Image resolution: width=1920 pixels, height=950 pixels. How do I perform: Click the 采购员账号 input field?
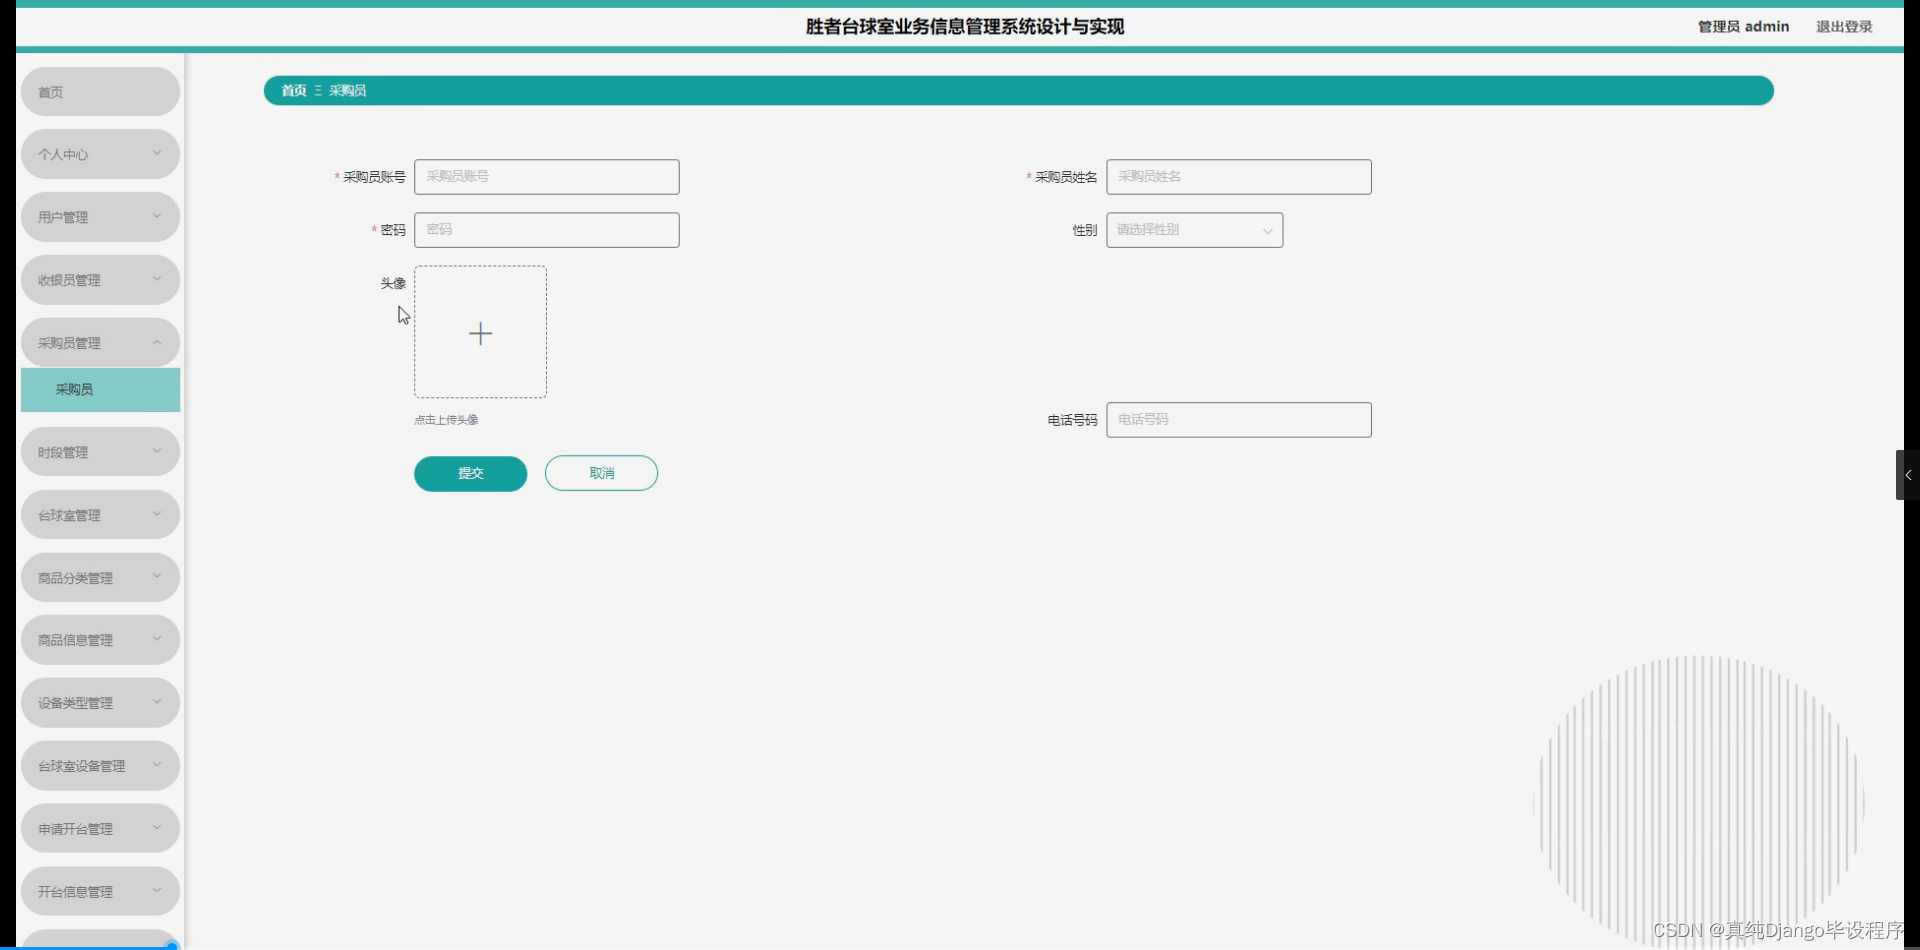tap(546, 176)
